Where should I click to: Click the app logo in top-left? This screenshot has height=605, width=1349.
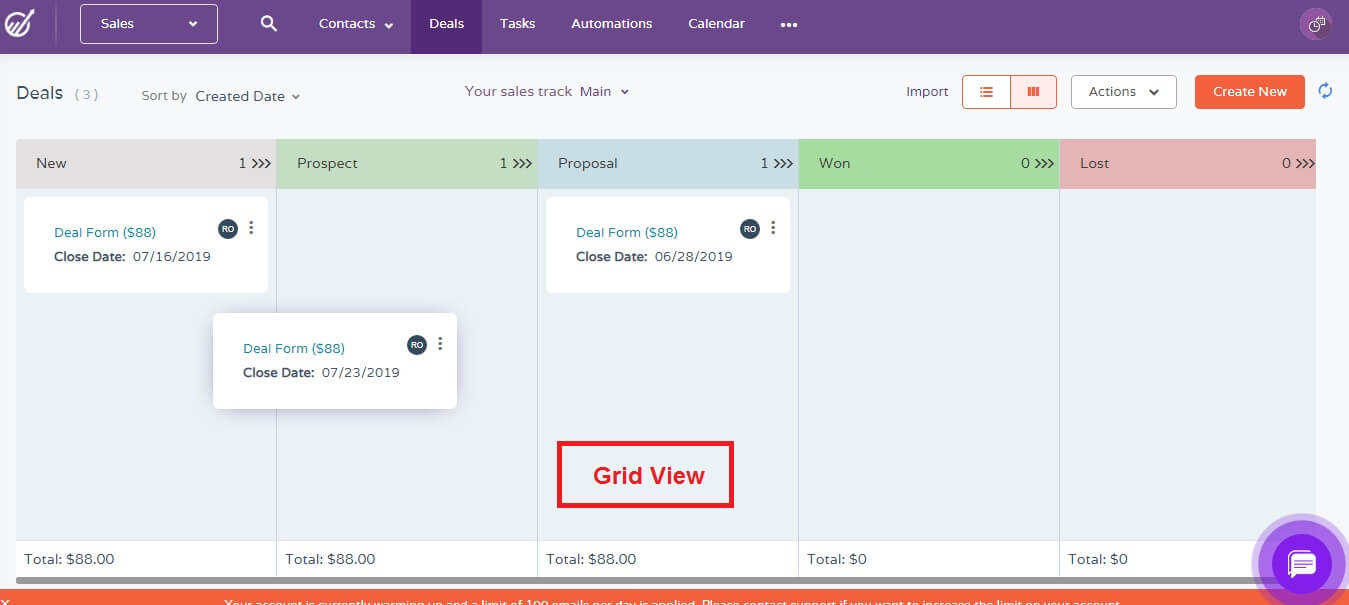(20, 24)
